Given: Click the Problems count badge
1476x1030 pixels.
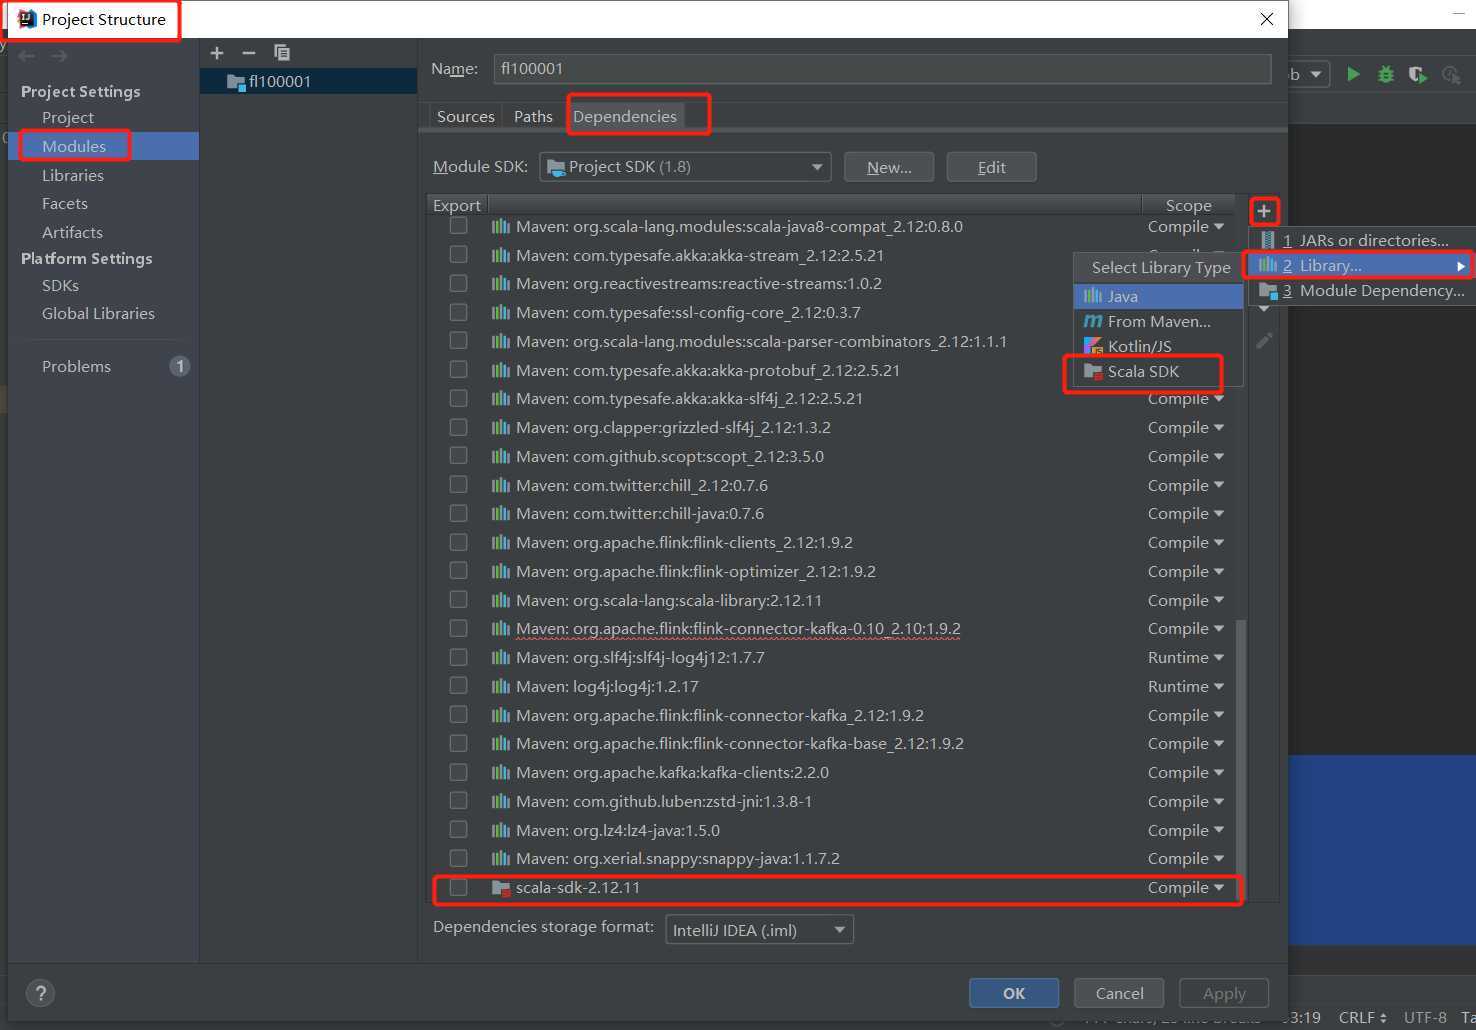Looking at the screenshot, I should click(x=180, y=366).
